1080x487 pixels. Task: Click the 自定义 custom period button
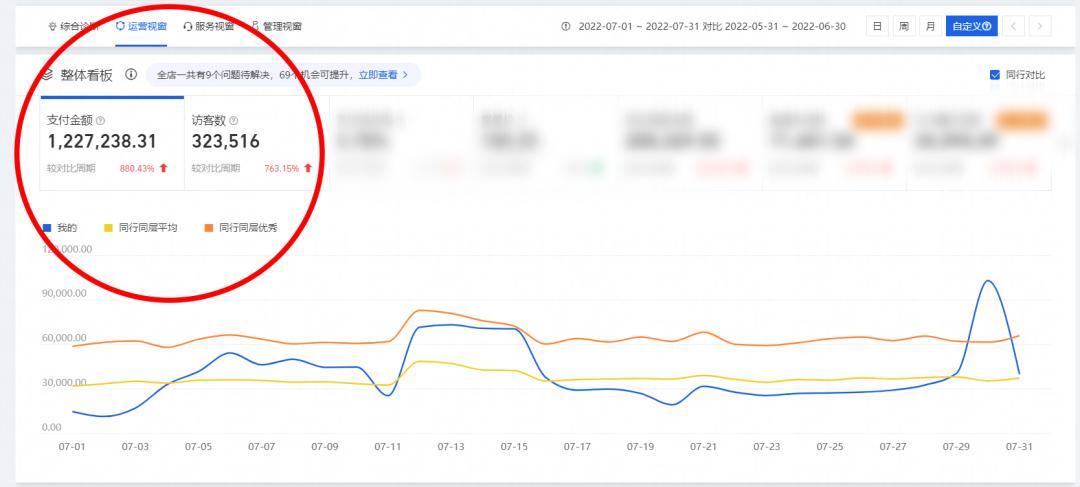(971, 26)
